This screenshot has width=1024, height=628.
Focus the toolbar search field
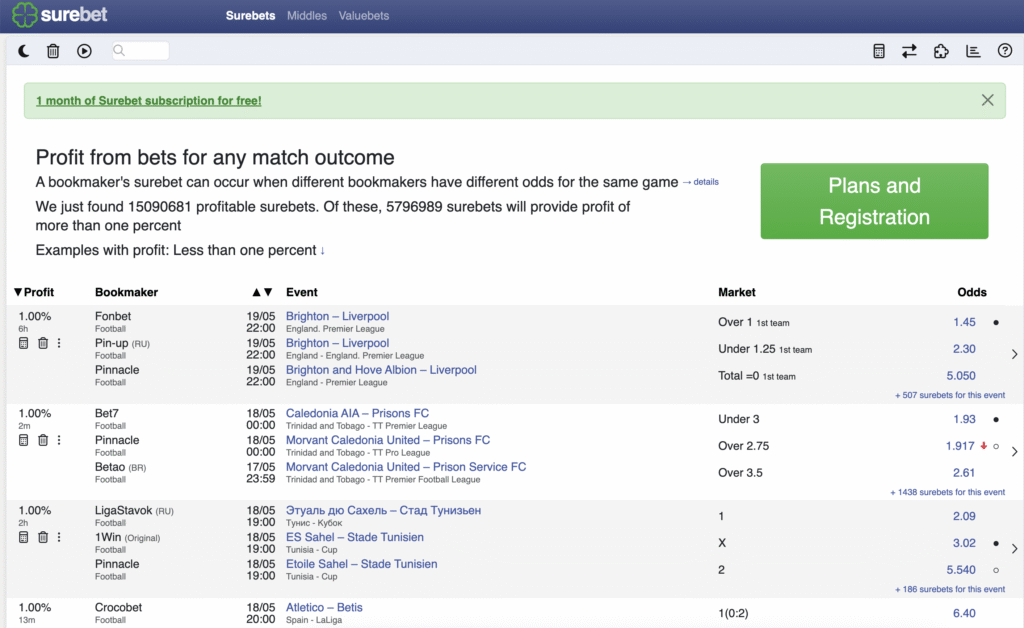click(140, 51)
